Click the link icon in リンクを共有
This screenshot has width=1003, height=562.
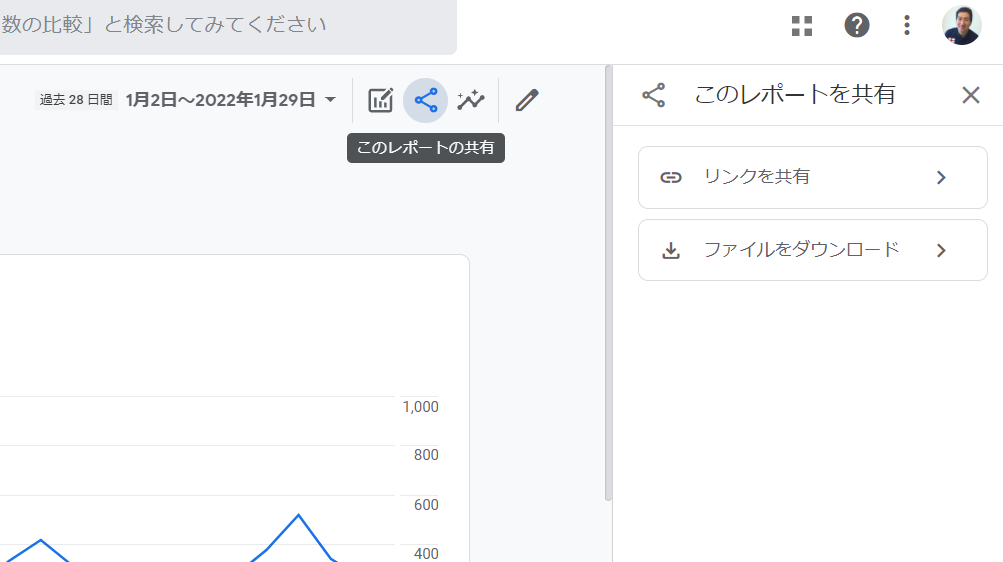point(670,178)
